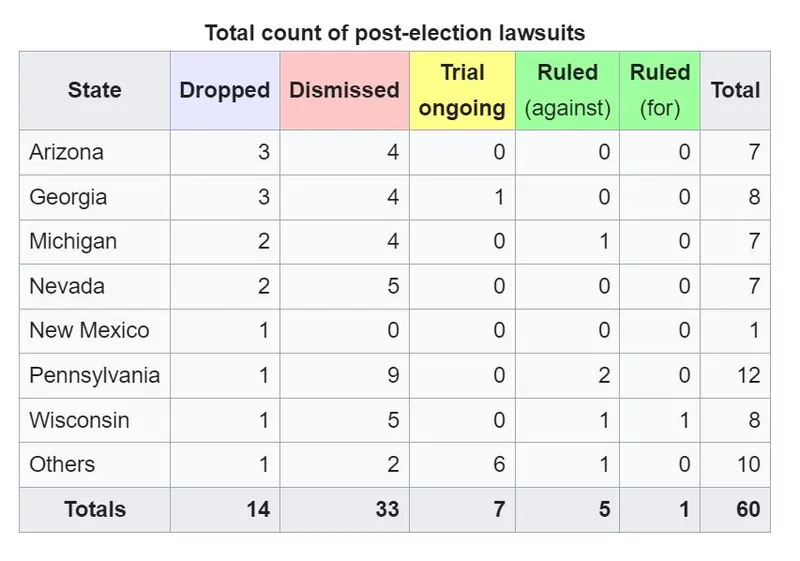Screen dimensions: 800x561
Task: Select the New Mexico row label
Action: click(89, 330)
